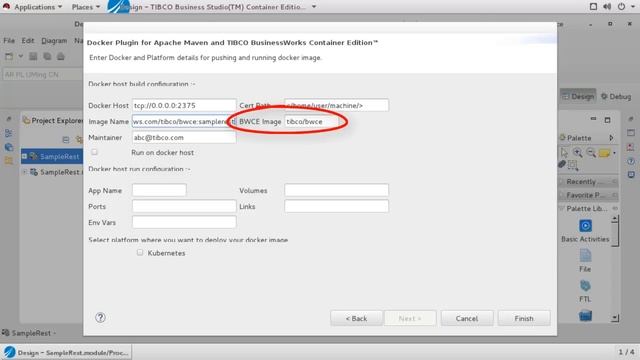Viewport: 640px width, 360px height.
Task: Click the red icon in the right sidebar
Action: tap(631, 147)
